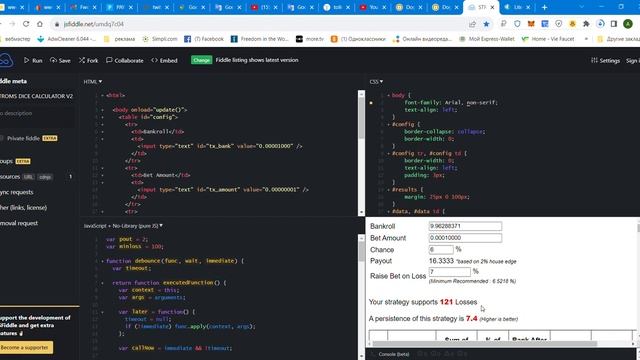Open the CSS panel language dropdown

[x=376, y=82]
